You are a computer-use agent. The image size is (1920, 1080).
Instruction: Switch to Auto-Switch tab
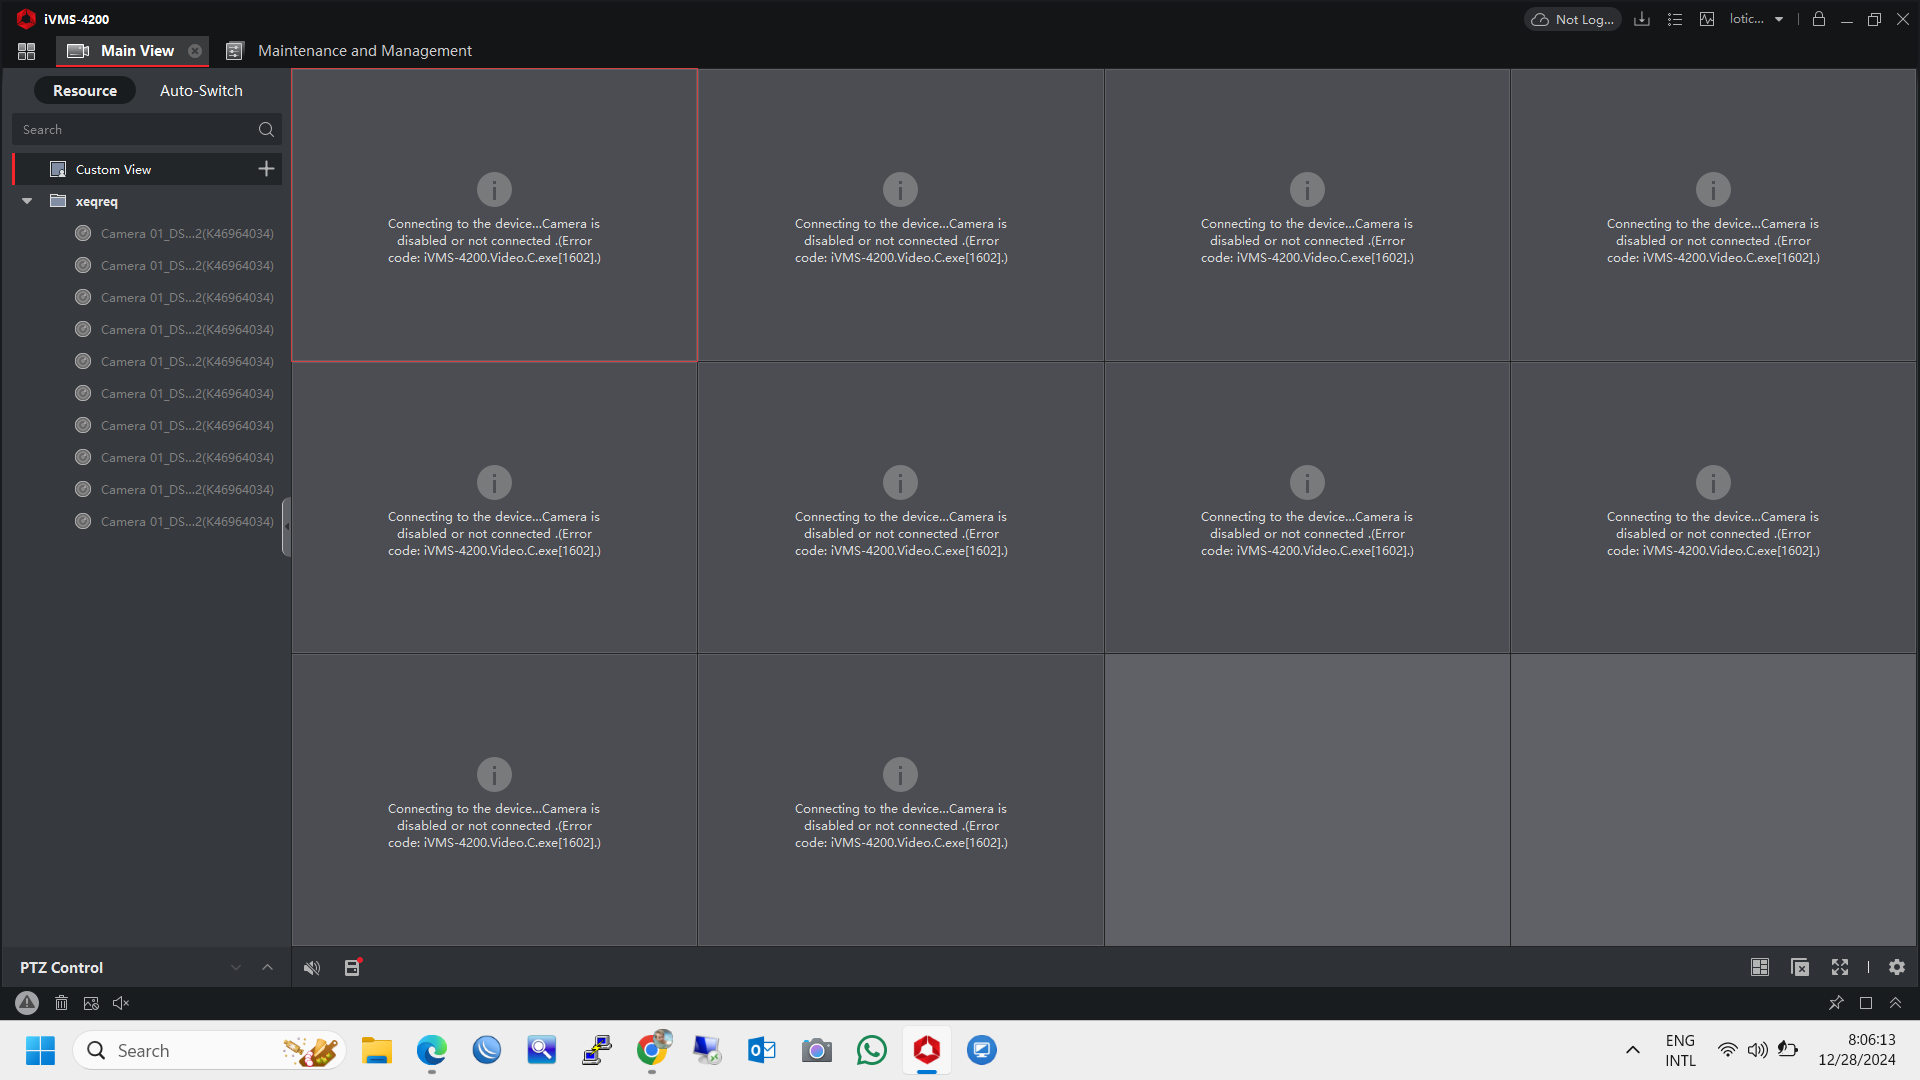201,90
